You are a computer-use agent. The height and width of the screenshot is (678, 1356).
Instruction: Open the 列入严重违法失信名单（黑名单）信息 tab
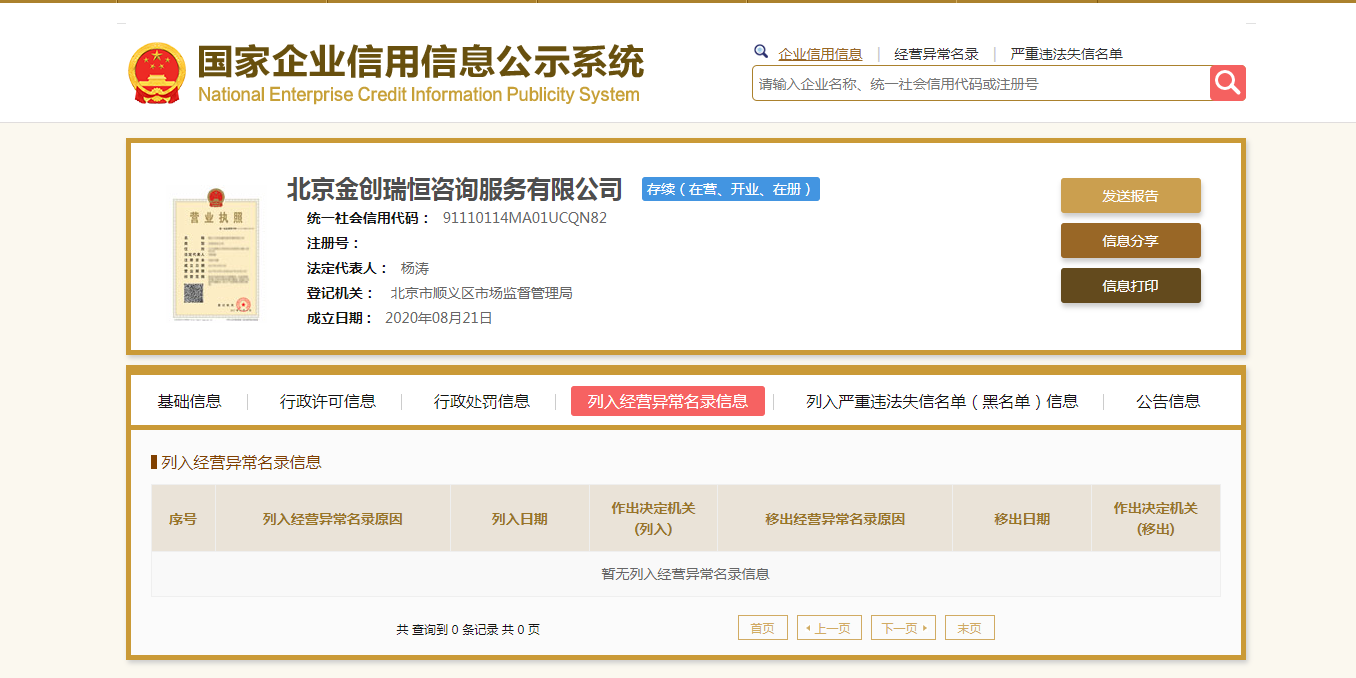coord(942,401)
